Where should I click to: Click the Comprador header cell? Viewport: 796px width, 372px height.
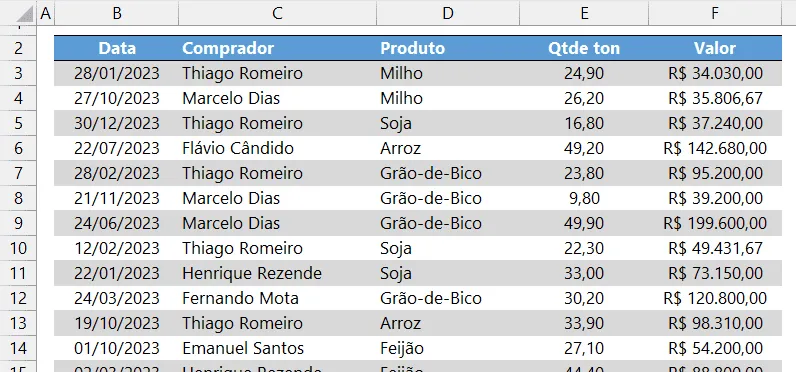tap(277, 48)
